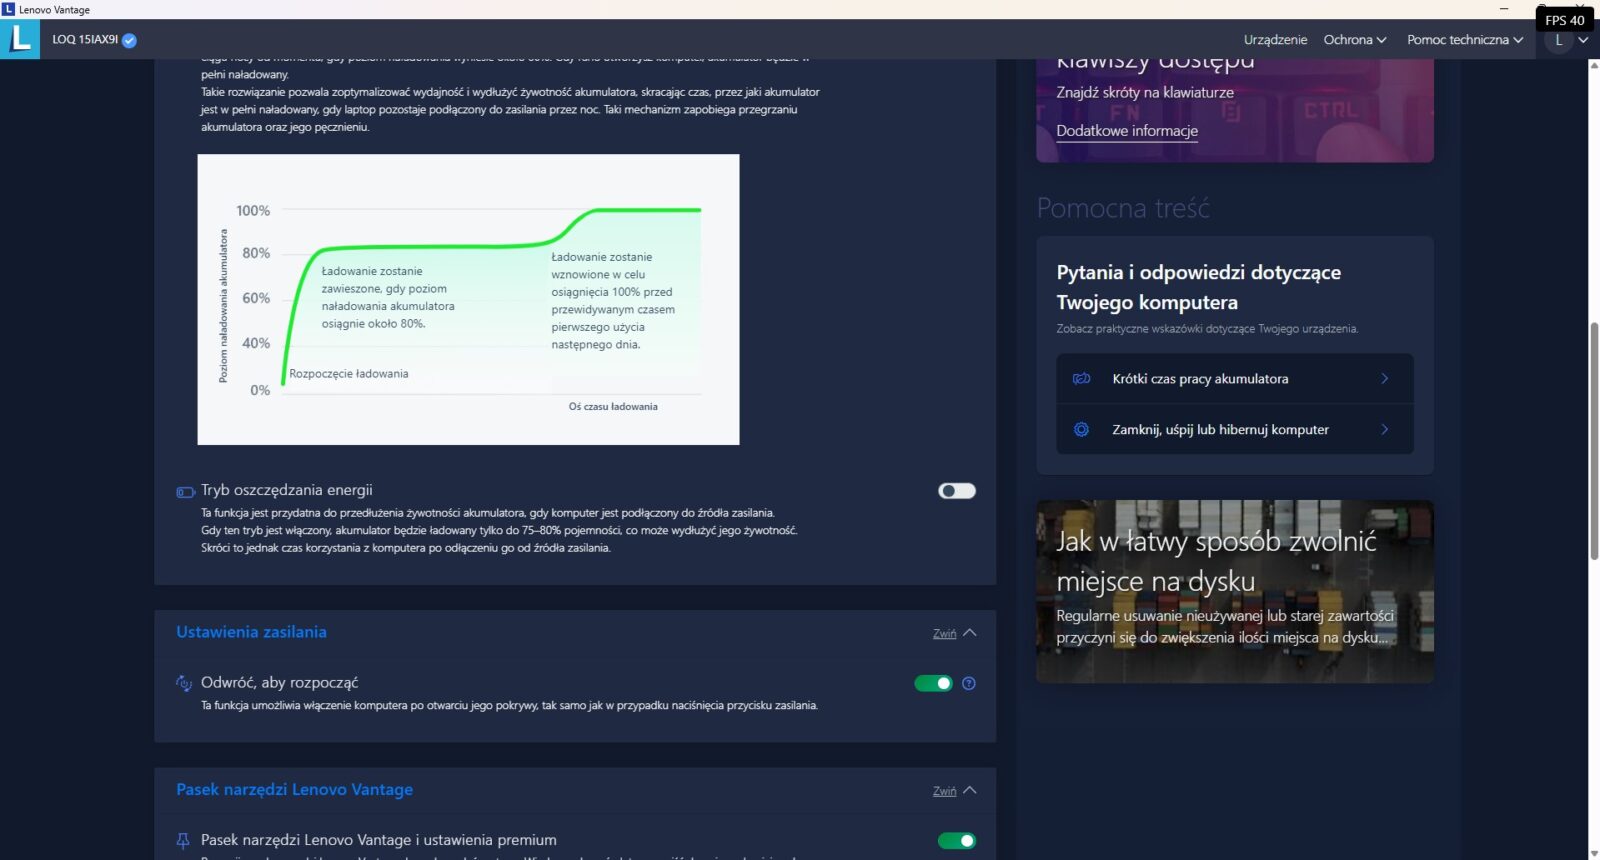
Task: Collapse the Pasek narzędzi Lenovo Vantage section
Action: 954,791
